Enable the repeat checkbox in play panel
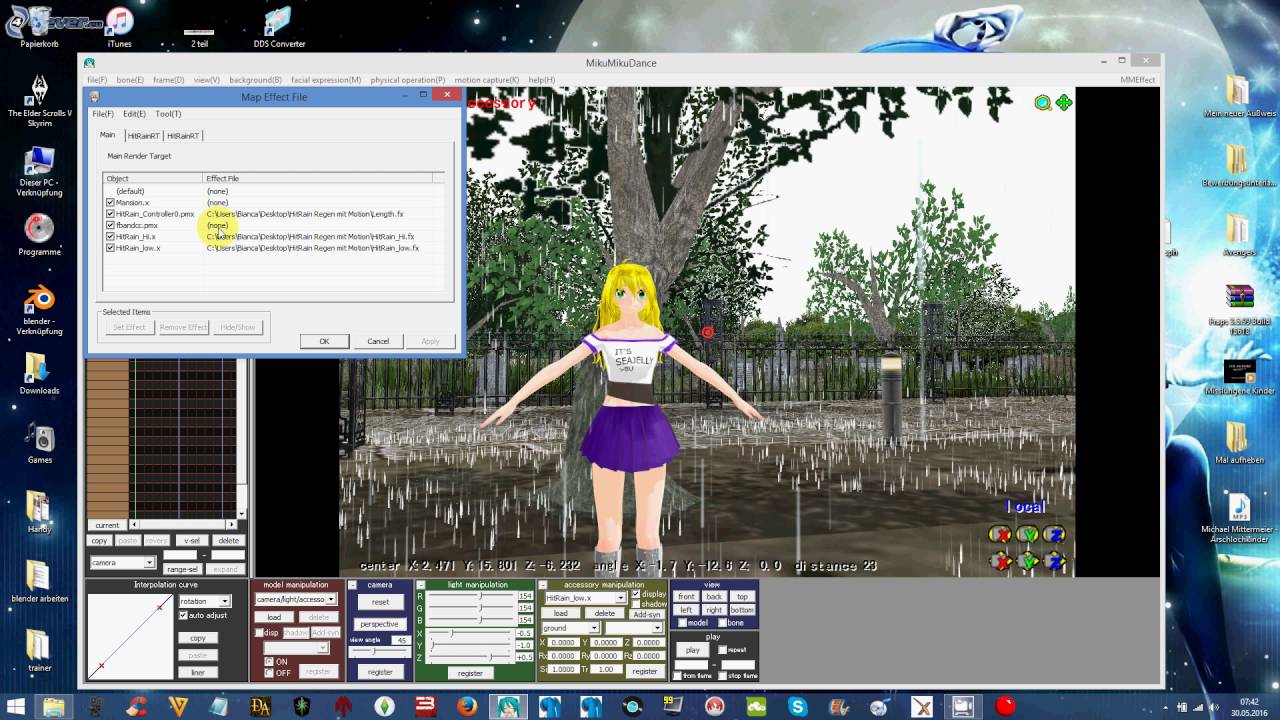 point(721,649)
